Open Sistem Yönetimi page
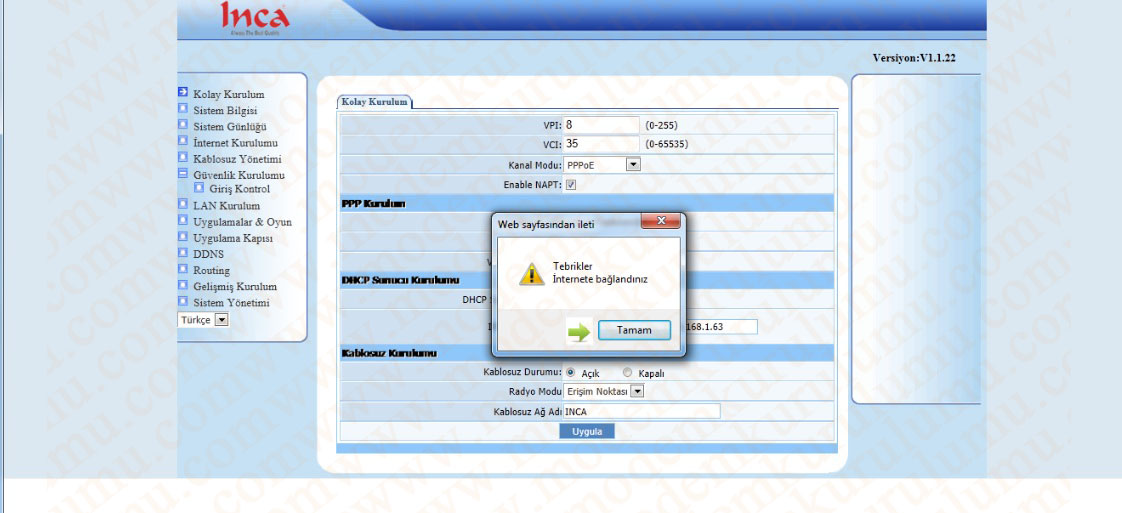This screenshot has width=1122, height=513. (x=232, y=303)
